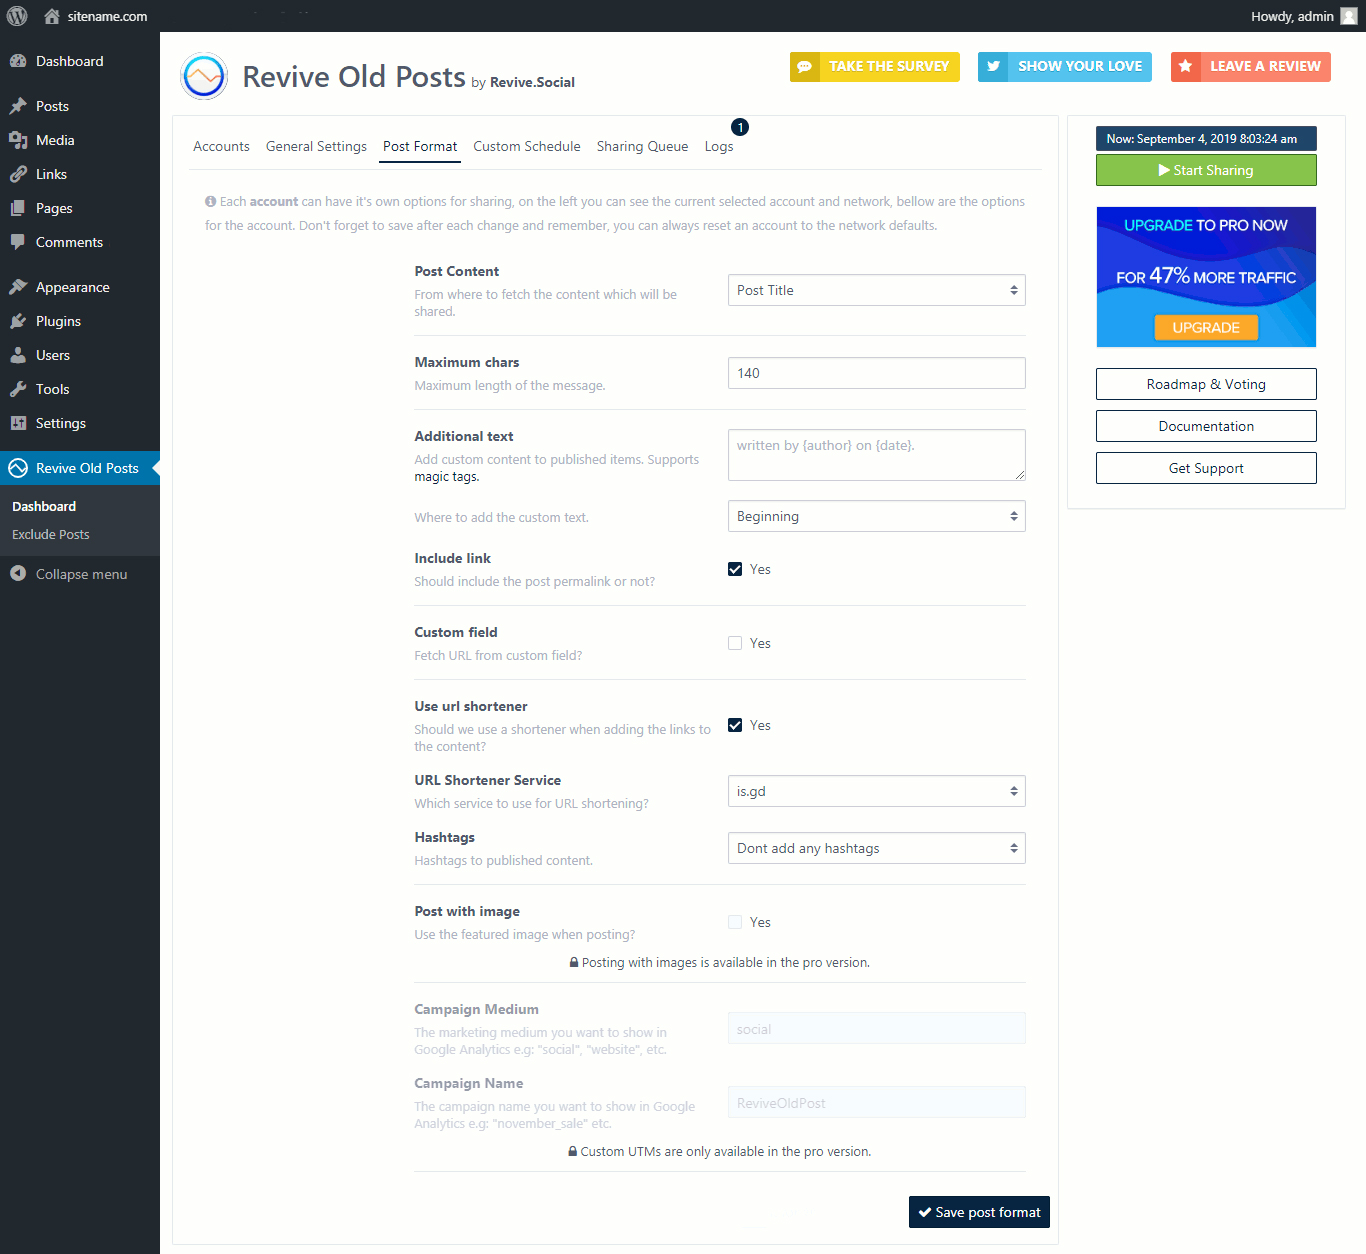
Task: Click the orange Upgrade button
Action: pos(1206,327)
